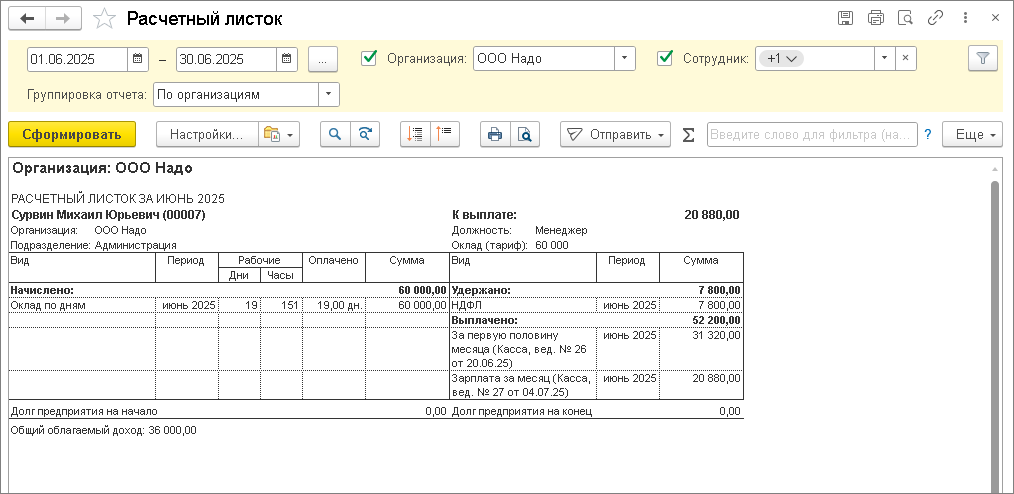Select the Зарплата за месяц cell

523,385
